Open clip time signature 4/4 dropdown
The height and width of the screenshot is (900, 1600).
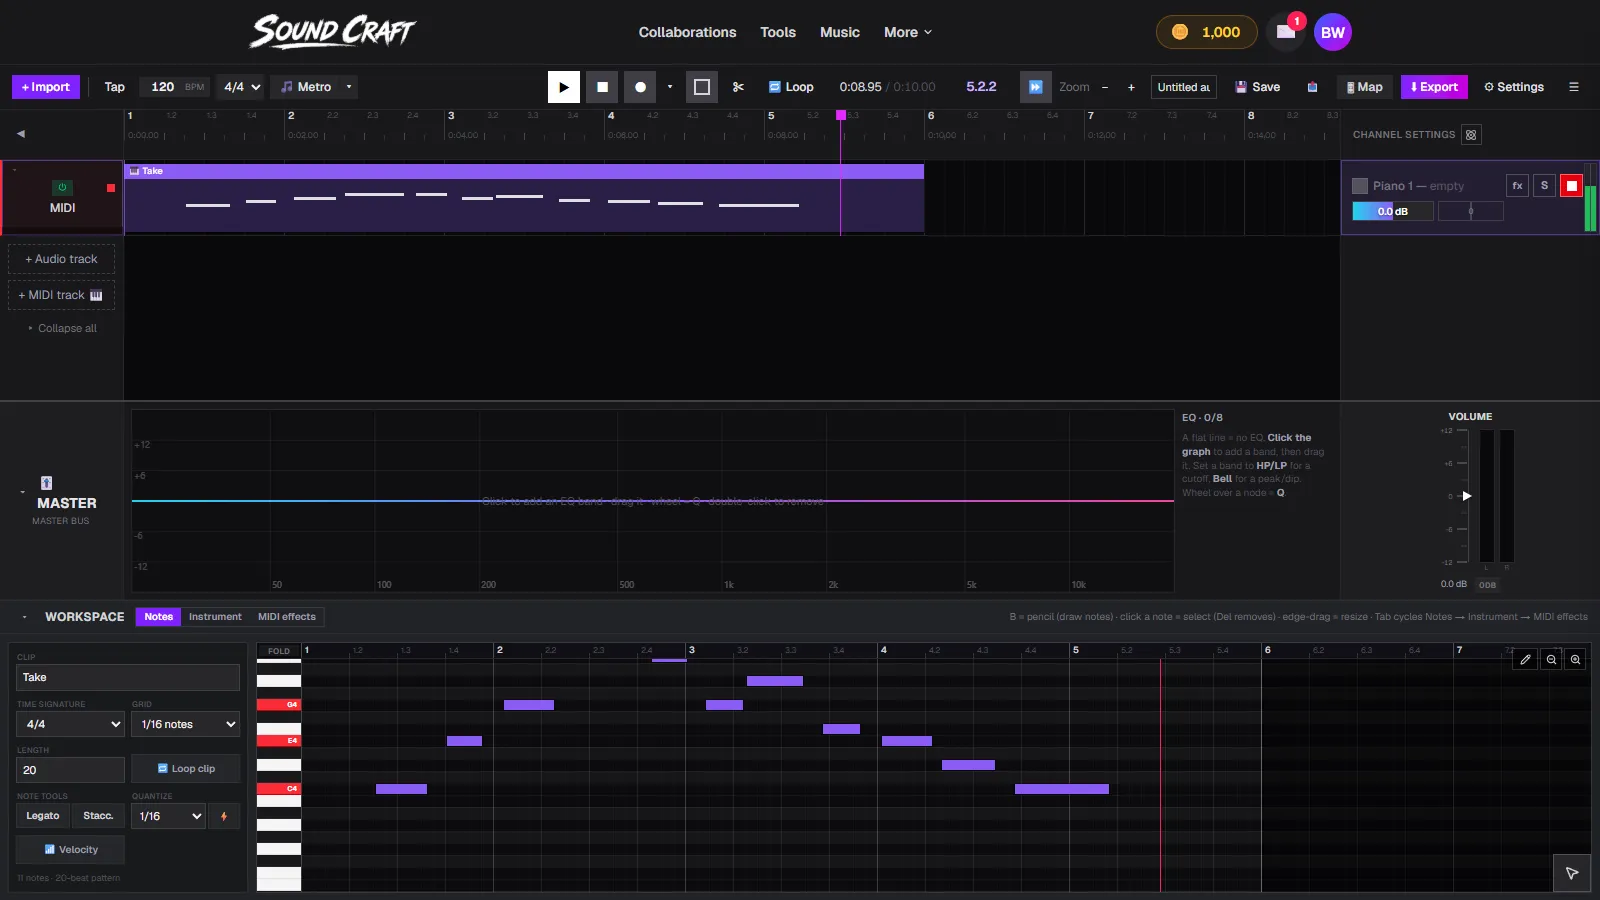[70, 724]
